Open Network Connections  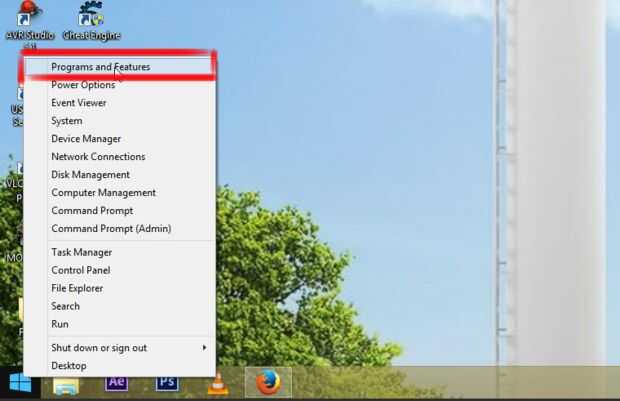click(x=120, y=157)
